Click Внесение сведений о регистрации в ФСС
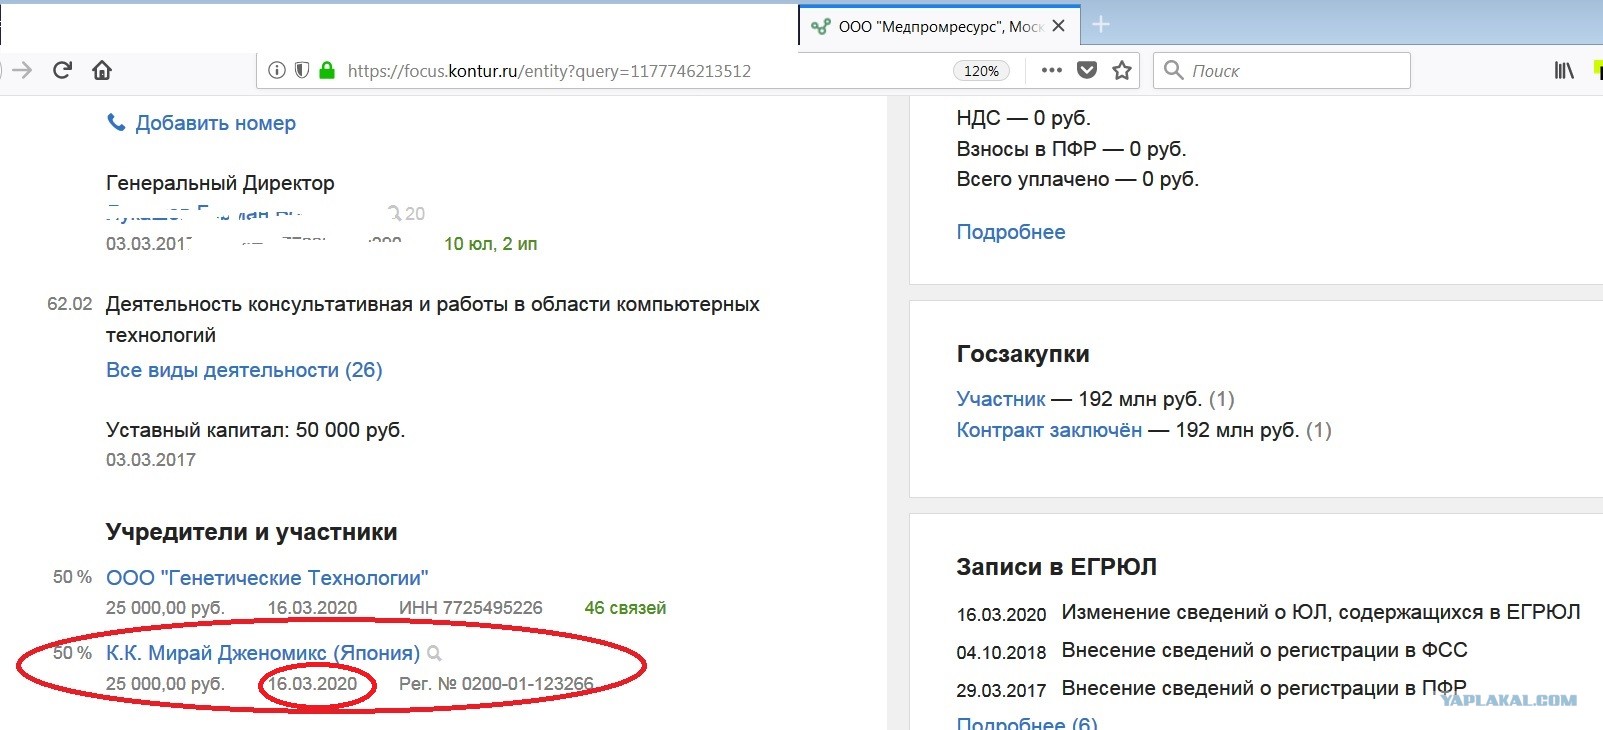The height and width of the screenshot is (730, 1603). point(1264,650)
